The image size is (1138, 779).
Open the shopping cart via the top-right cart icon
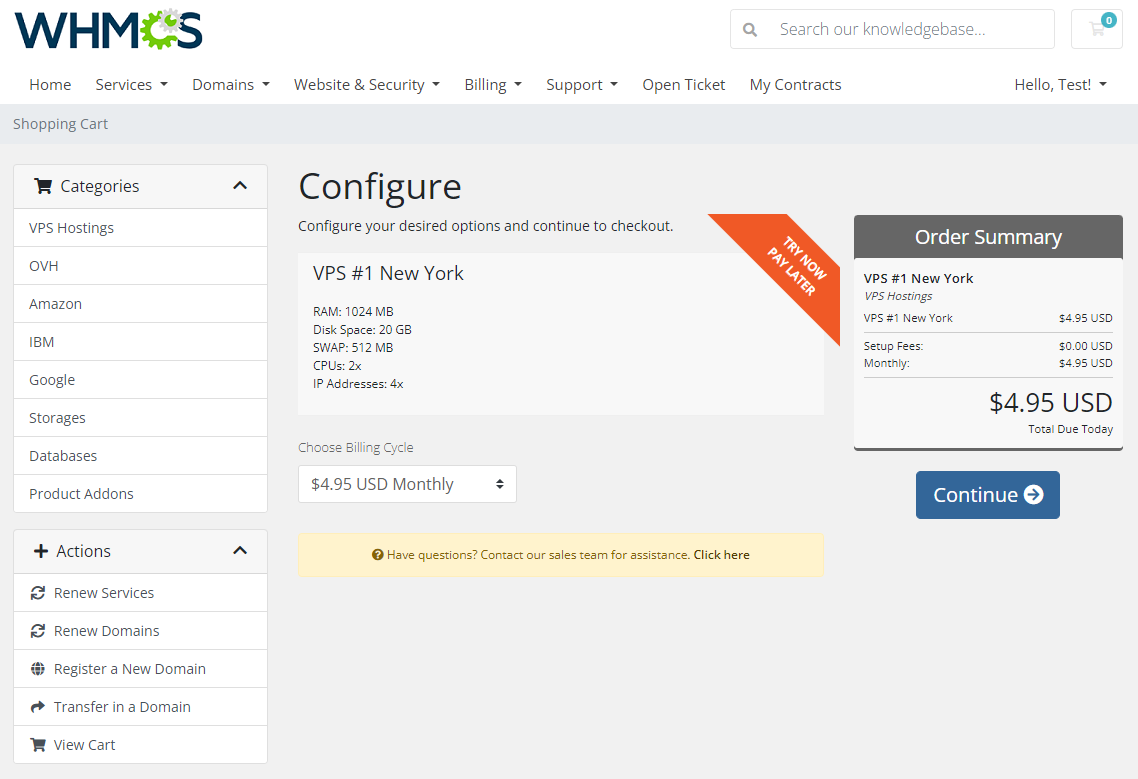(x=1096, y=29)
